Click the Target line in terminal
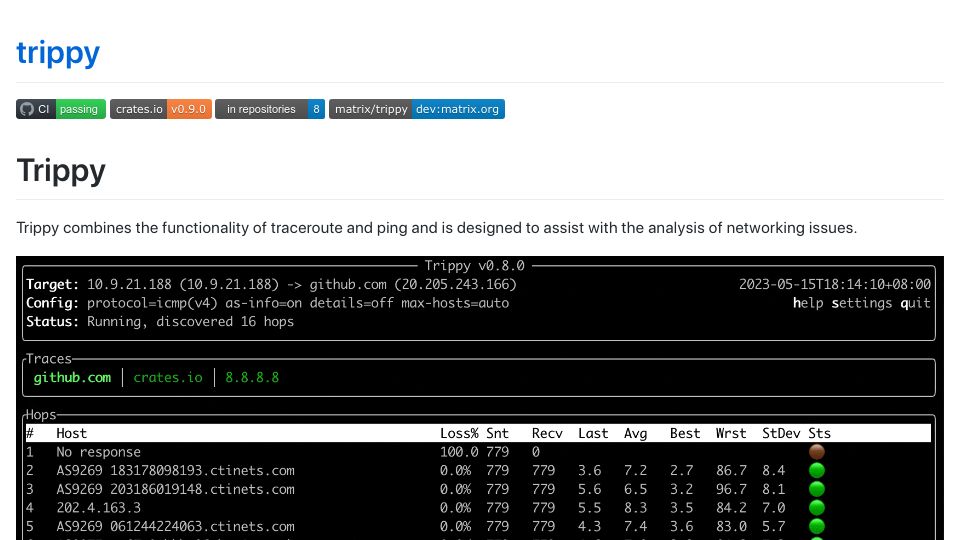Image resolution: width=960 pixels, height=540 pixels. (271, 285)
